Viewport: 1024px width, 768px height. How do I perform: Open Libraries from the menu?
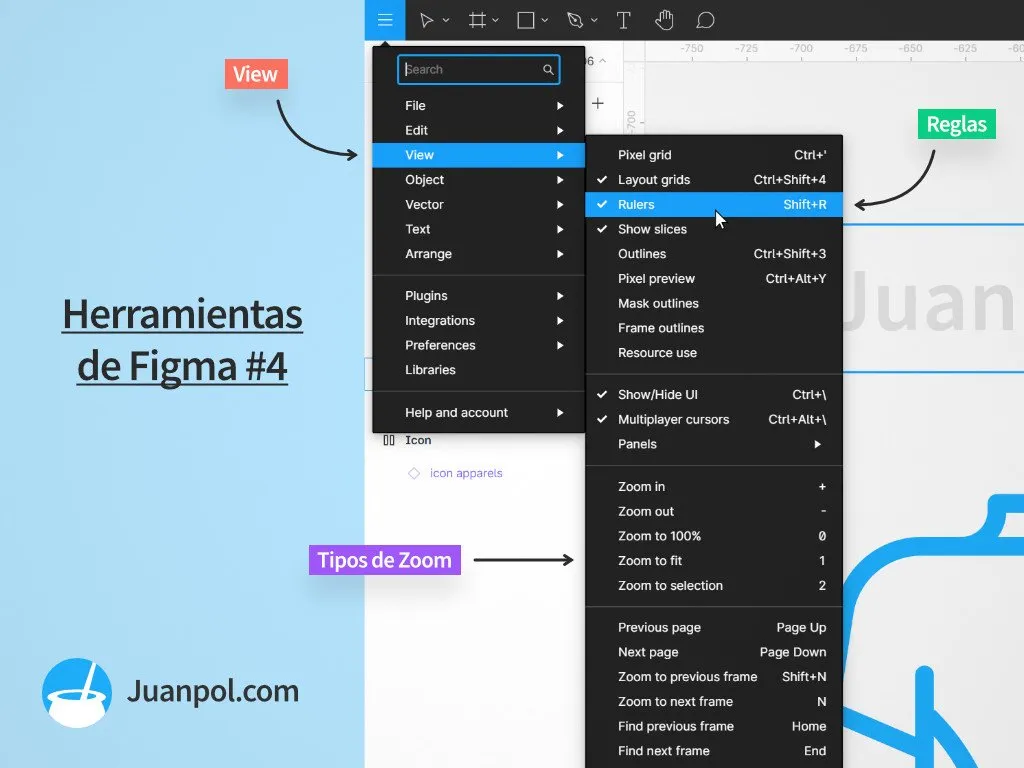[479, 370]
